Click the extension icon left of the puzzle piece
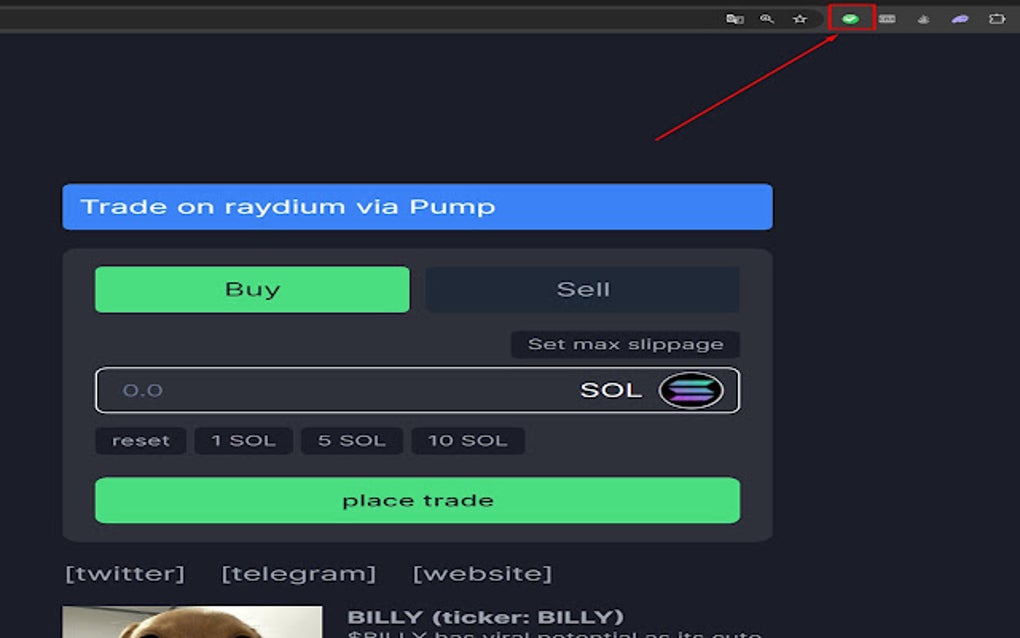Screen dimensions: 1020x638 (x=960, y=18)
